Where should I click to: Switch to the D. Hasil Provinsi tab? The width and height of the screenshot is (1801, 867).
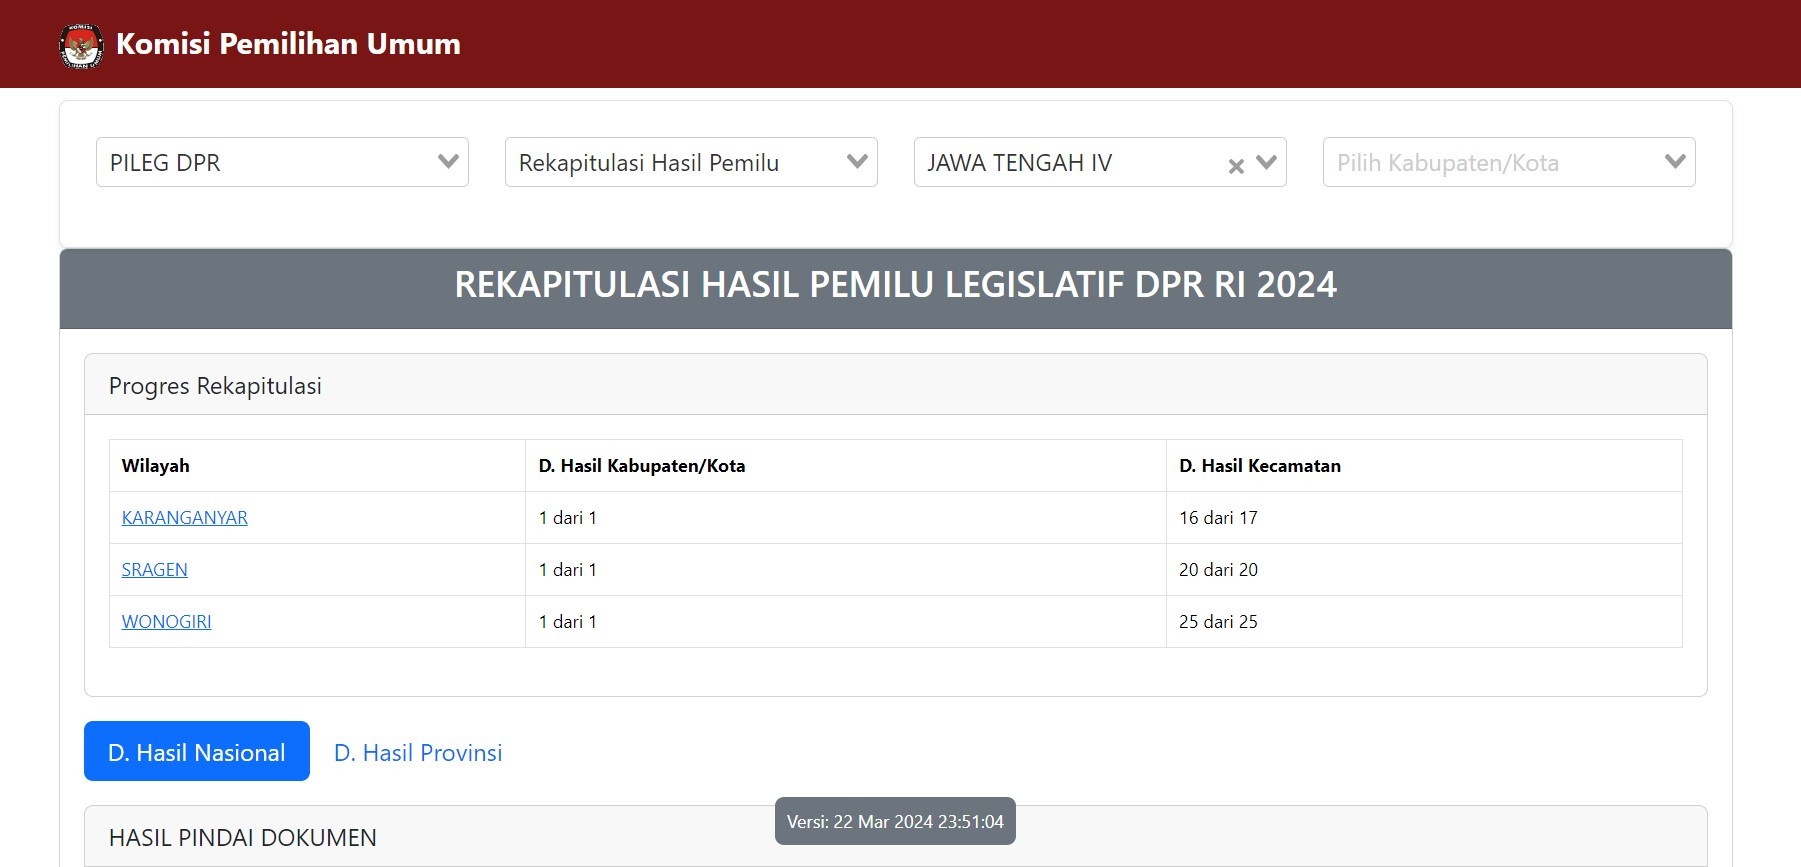(x=418, y=753)
